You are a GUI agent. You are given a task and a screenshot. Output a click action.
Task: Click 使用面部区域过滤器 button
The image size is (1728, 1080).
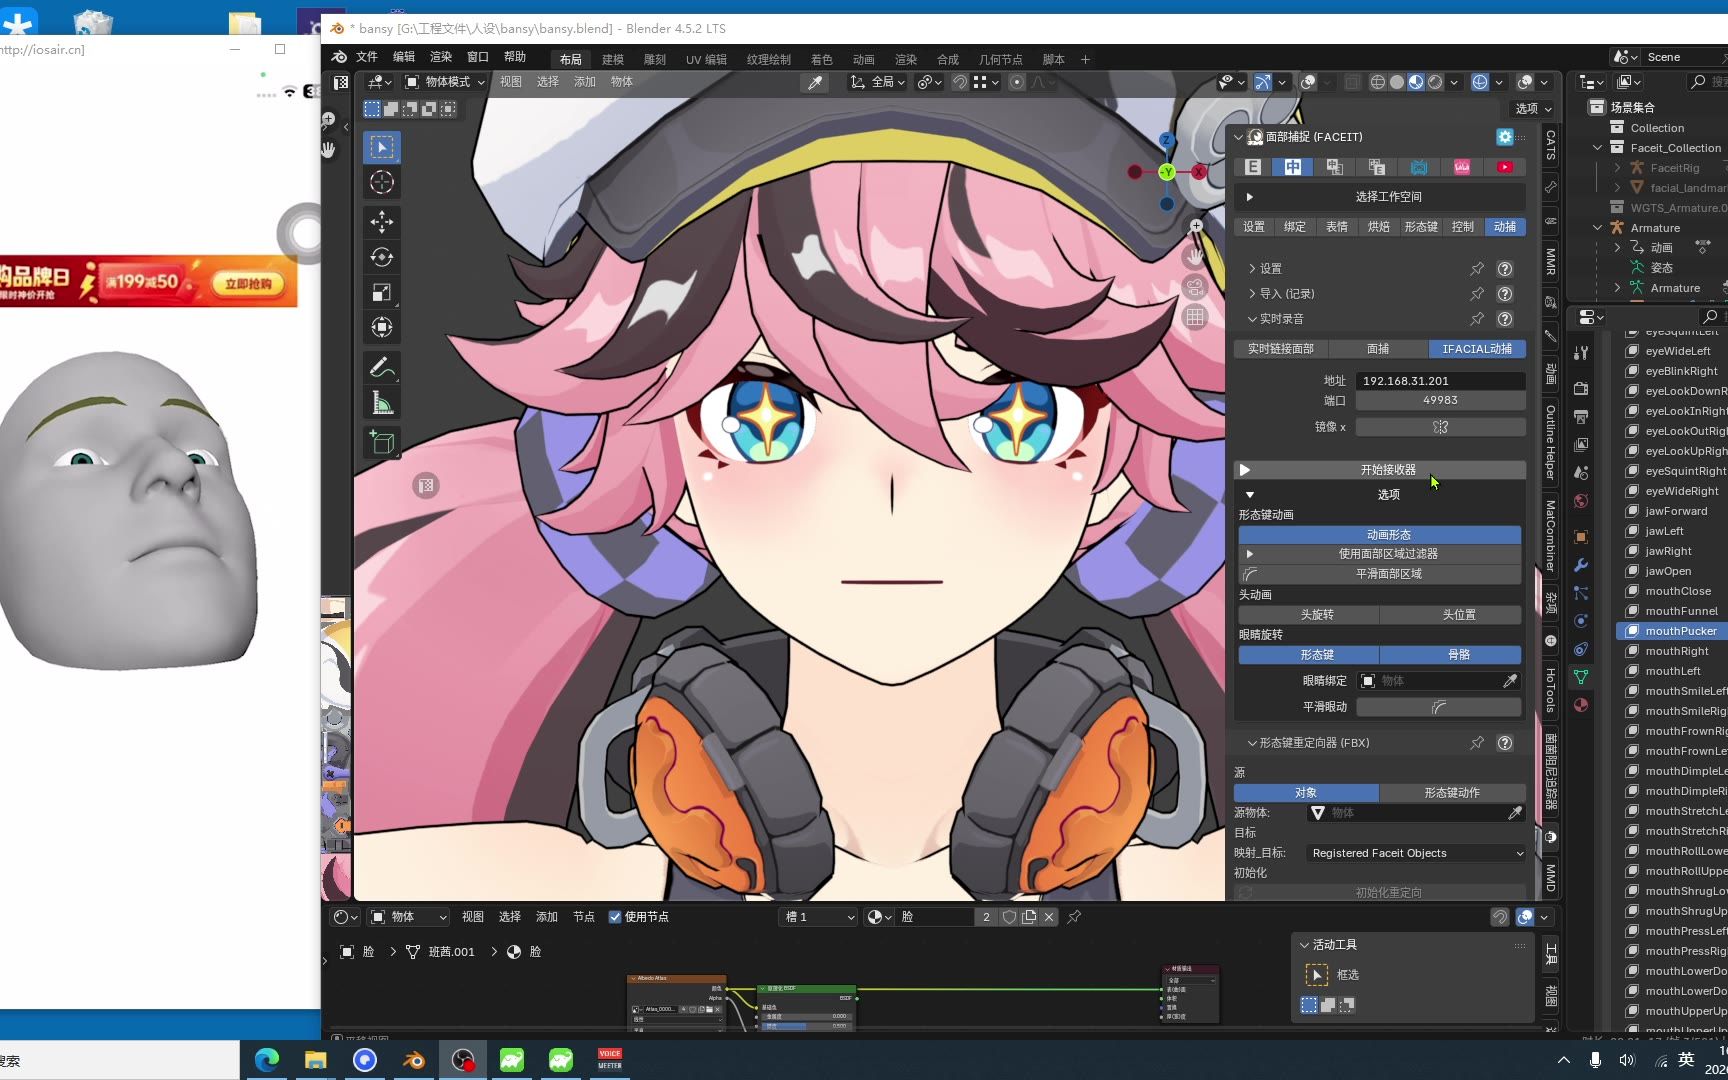tap(1380, 554)
